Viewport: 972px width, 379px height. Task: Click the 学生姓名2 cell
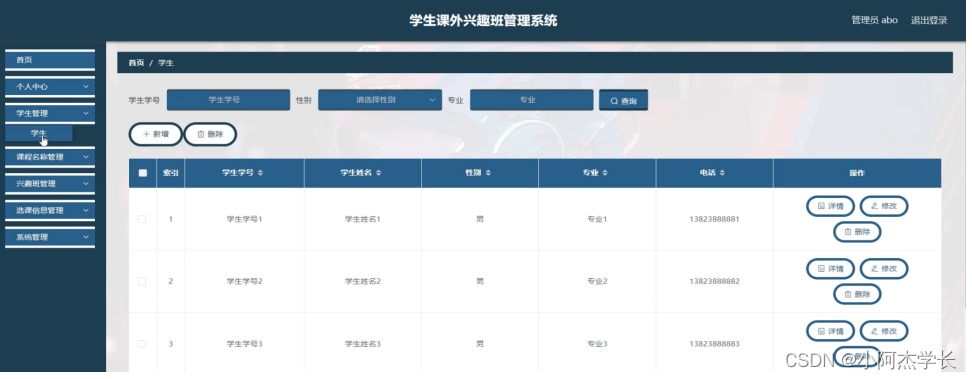[x=363, y=282]
